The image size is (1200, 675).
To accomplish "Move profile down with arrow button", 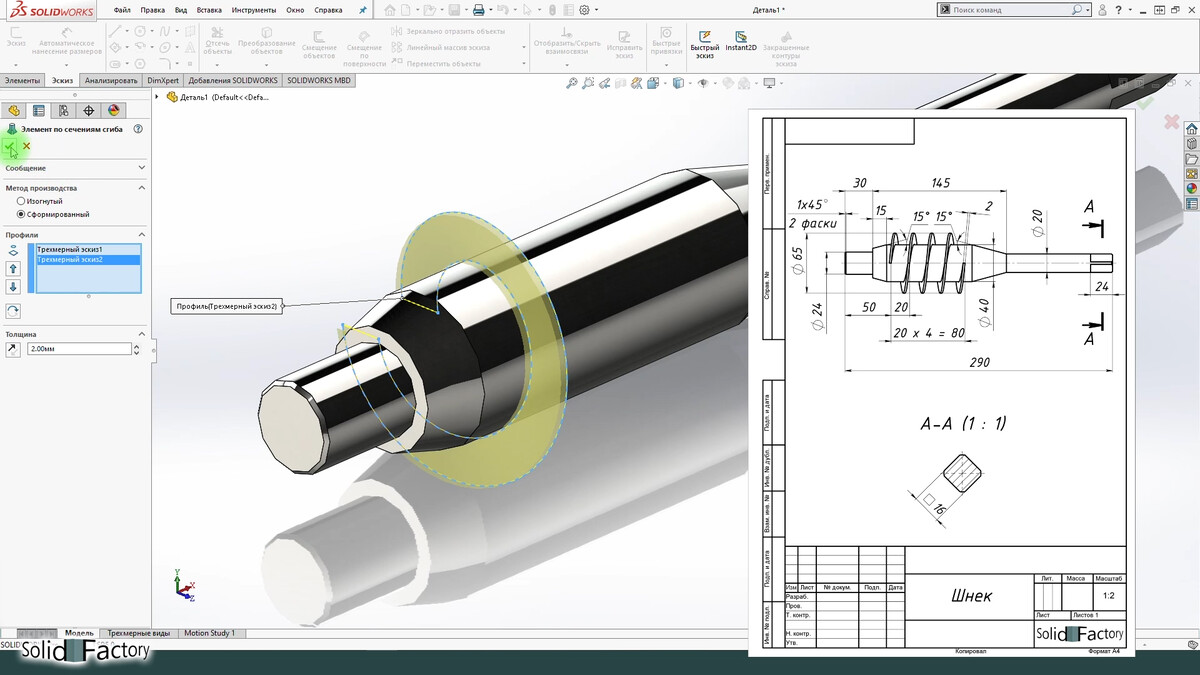I will [13, 287].
